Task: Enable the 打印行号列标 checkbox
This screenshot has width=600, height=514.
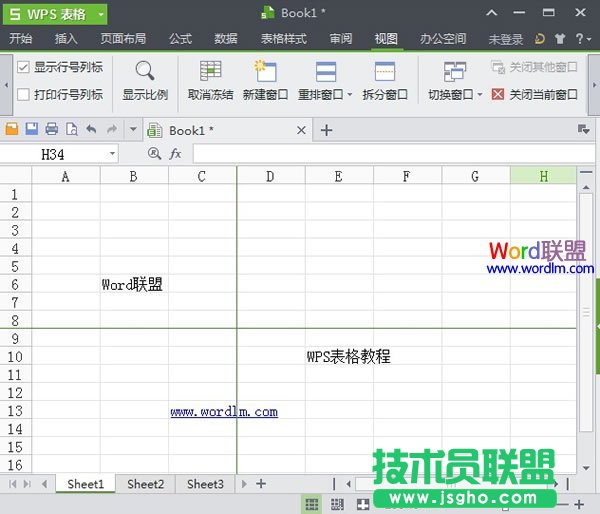Action: [23, 95]
